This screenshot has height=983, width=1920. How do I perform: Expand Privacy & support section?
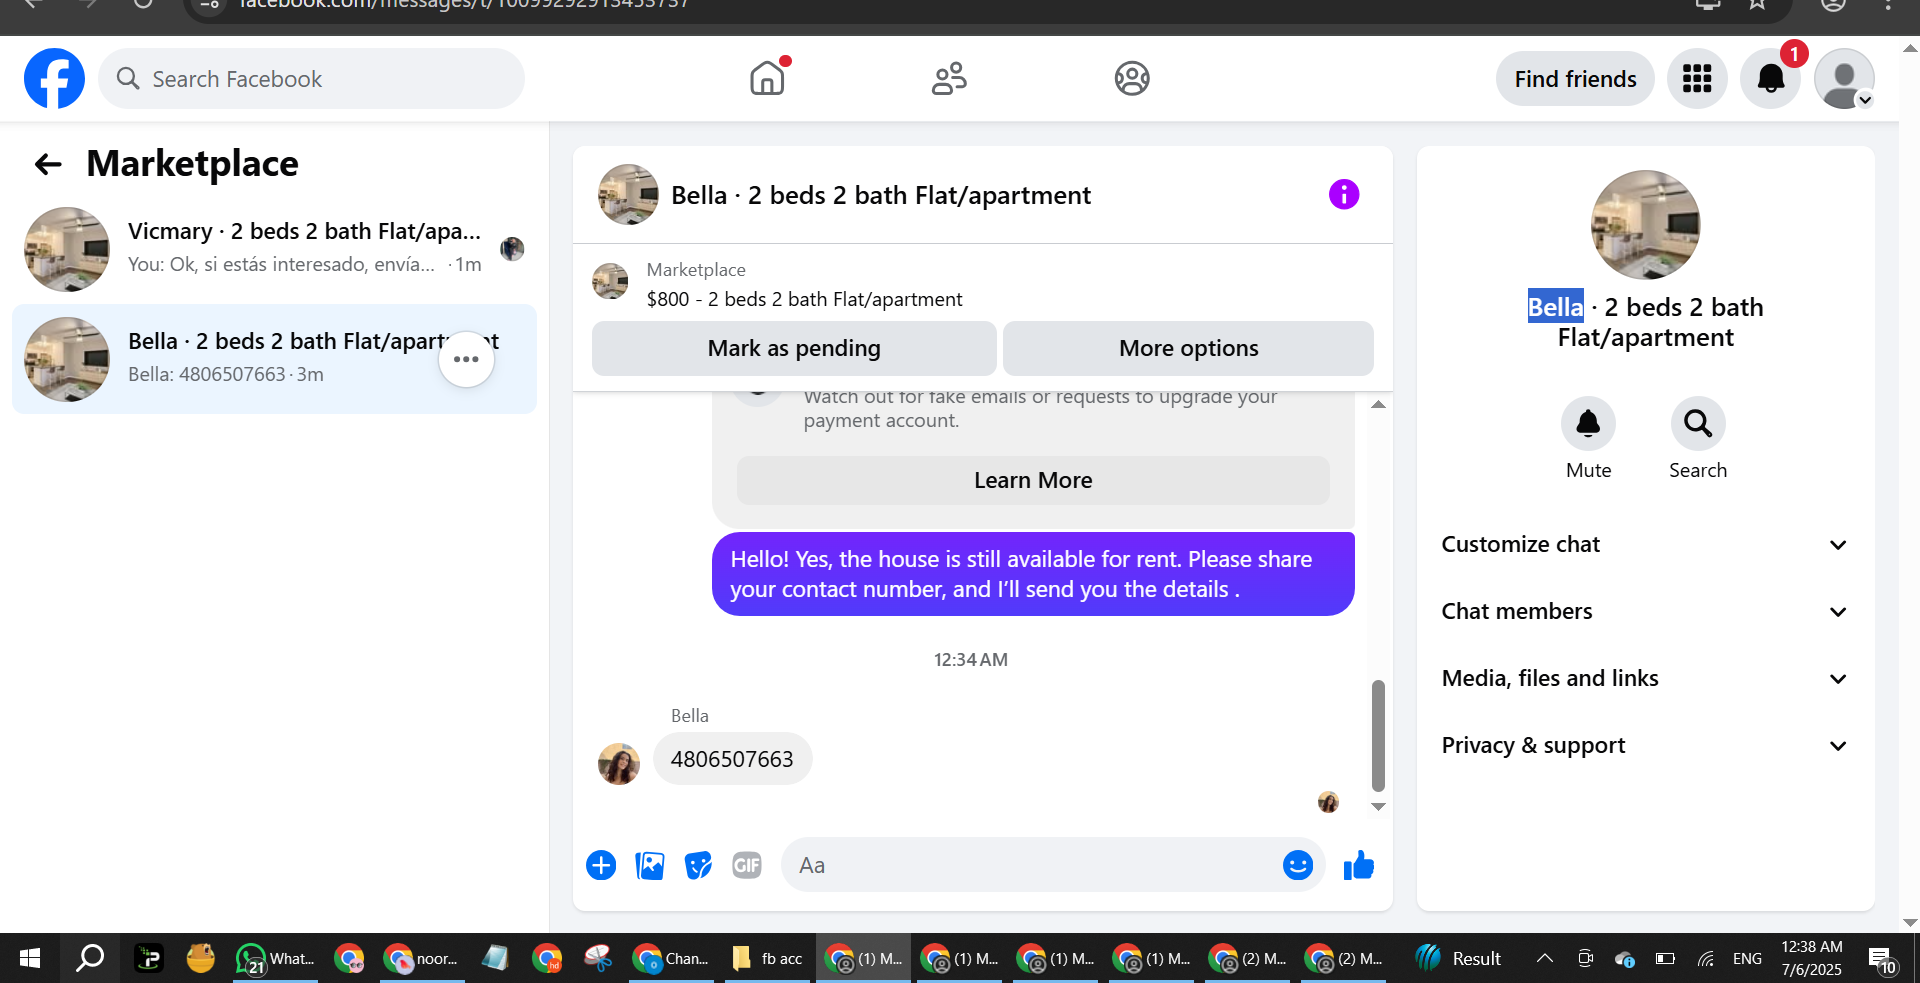1645,746
